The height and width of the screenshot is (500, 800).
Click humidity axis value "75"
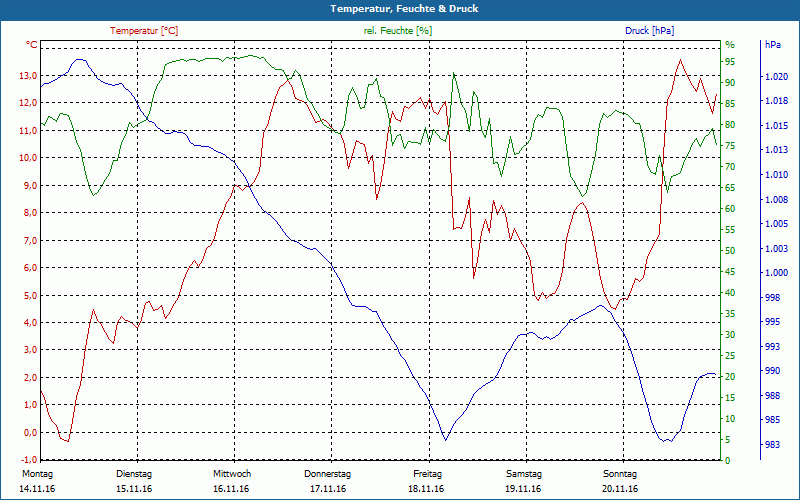730,146
